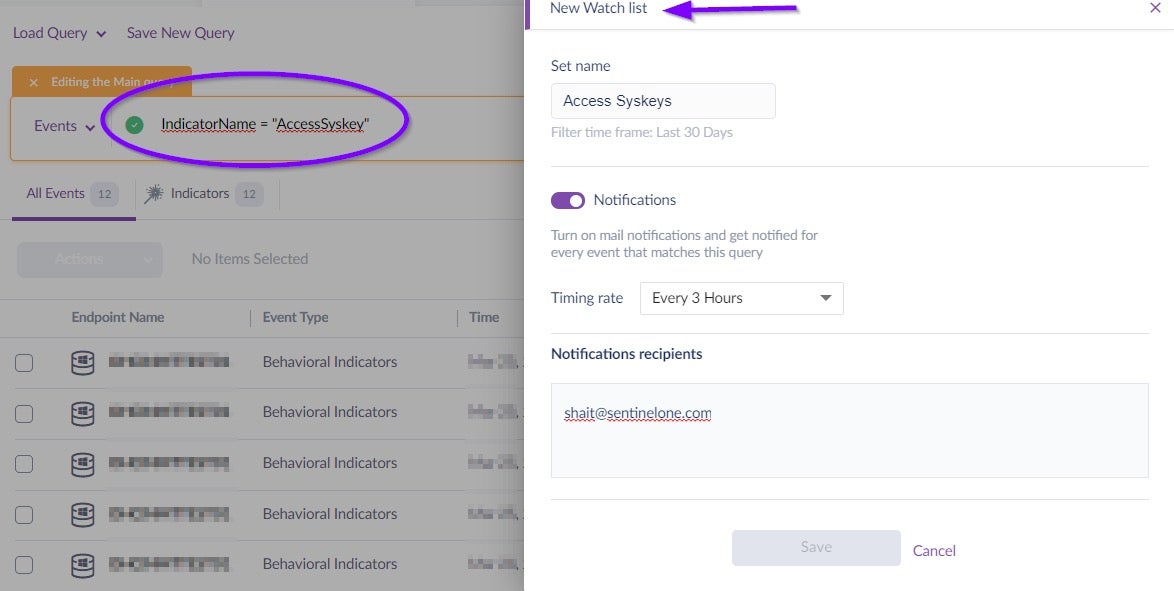
Task: Edit the Set name input field
Action: (x=663, y=101)
